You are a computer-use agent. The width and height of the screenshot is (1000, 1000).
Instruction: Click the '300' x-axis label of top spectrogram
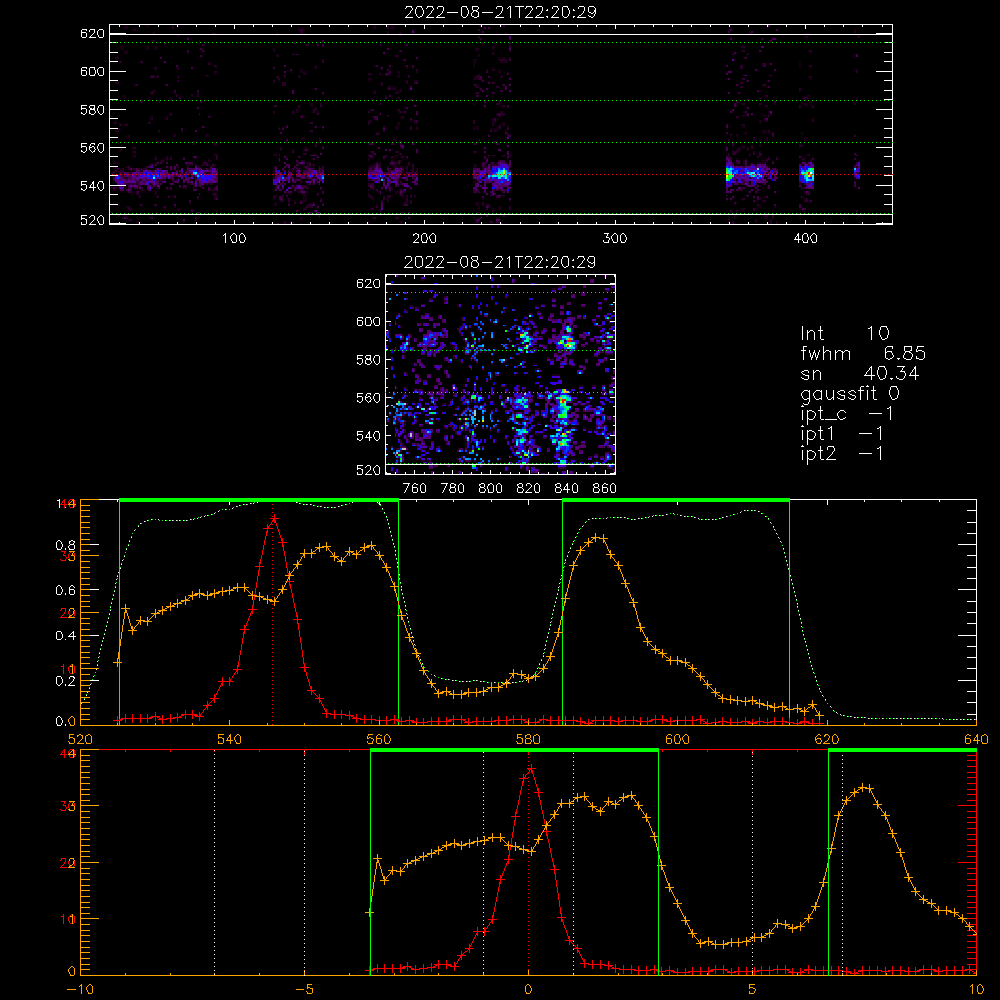(x=615, y=239)
